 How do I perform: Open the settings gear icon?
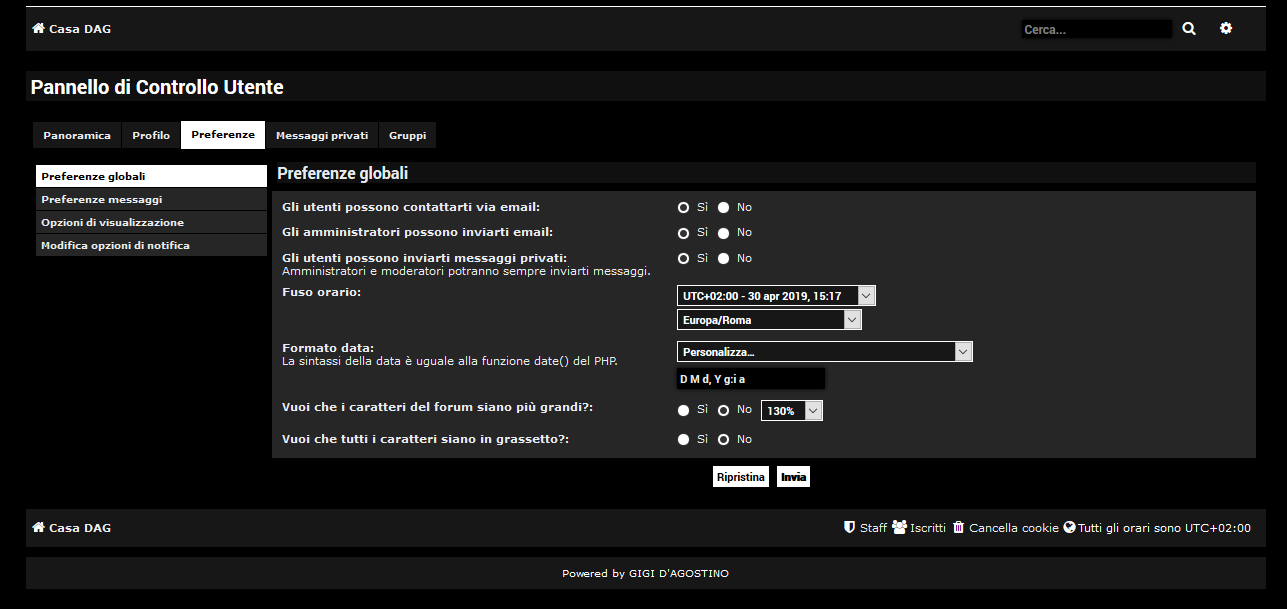pos(1226,28)
